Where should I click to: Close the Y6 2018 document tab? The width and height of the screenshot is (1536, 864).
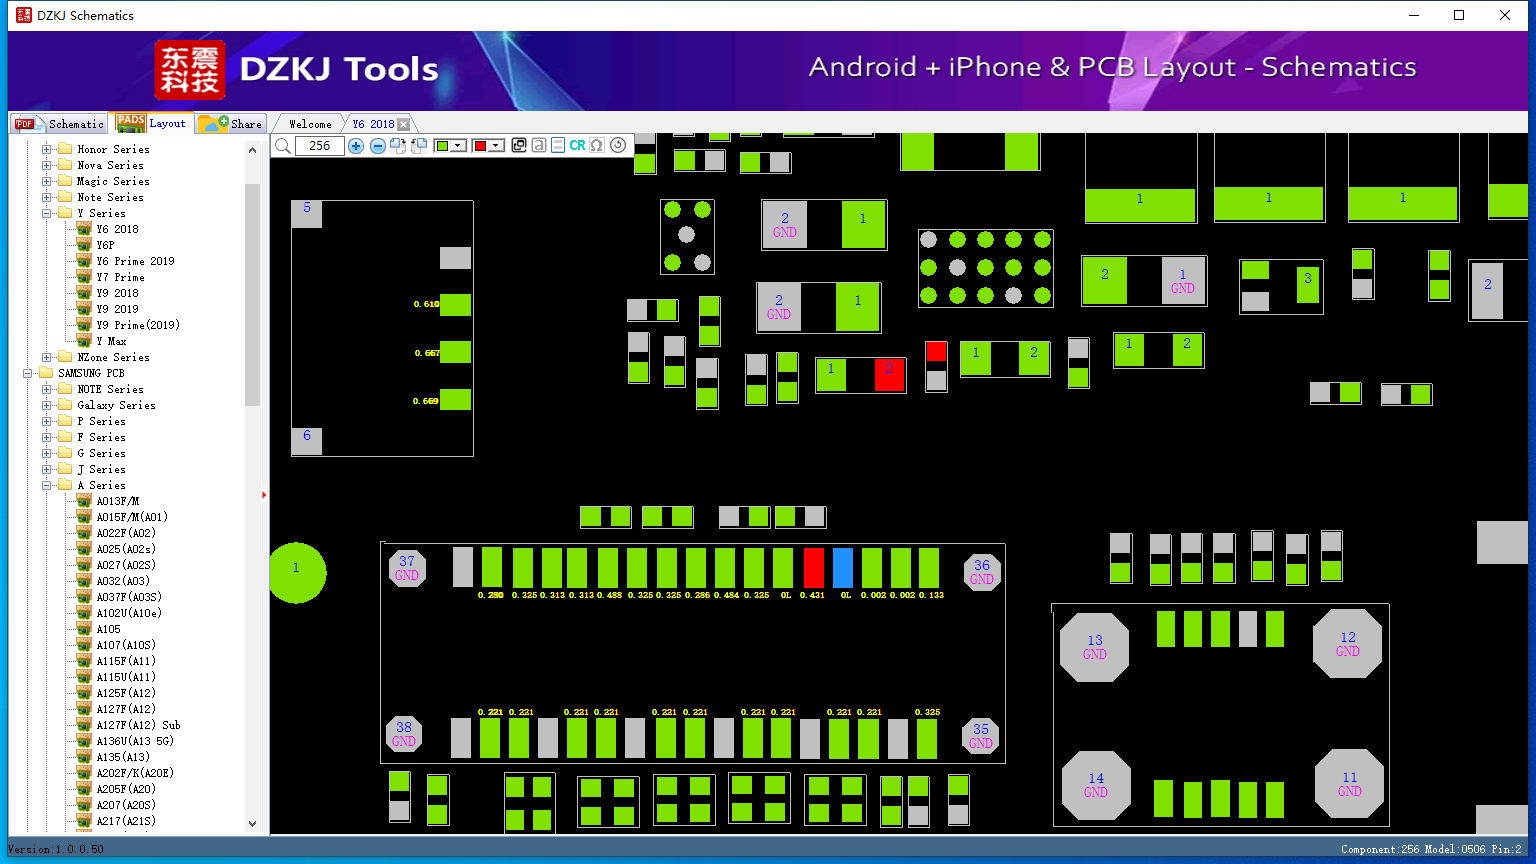[x=403, y=124]
